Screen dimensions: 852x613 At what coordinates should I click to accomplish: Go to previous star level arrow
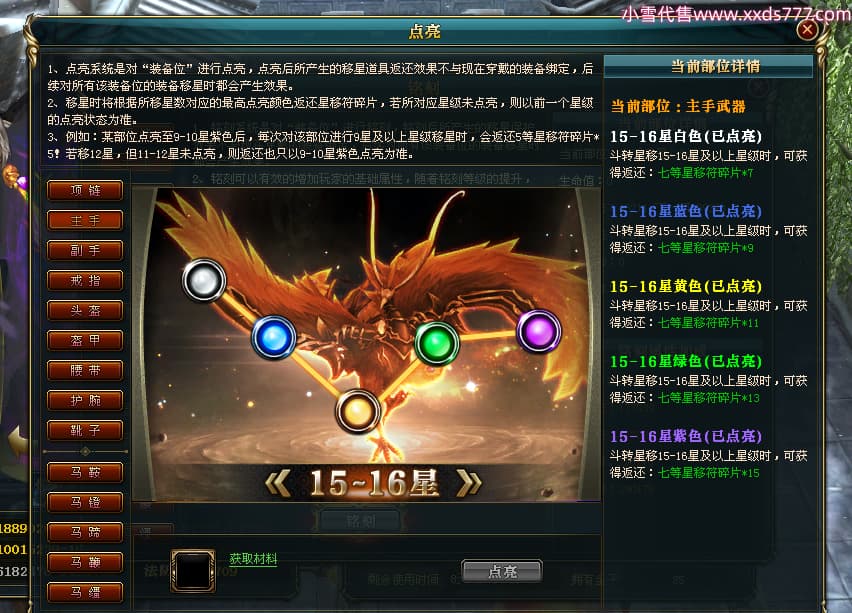click(x=279, y=483)
